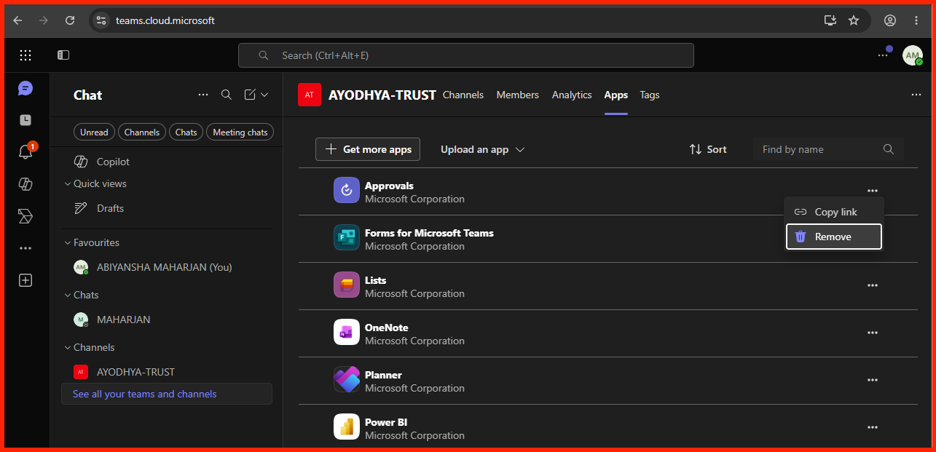This screenshot has width=936, height=452.
Task: Open Chrome profile icon
Action: [890, 21]
